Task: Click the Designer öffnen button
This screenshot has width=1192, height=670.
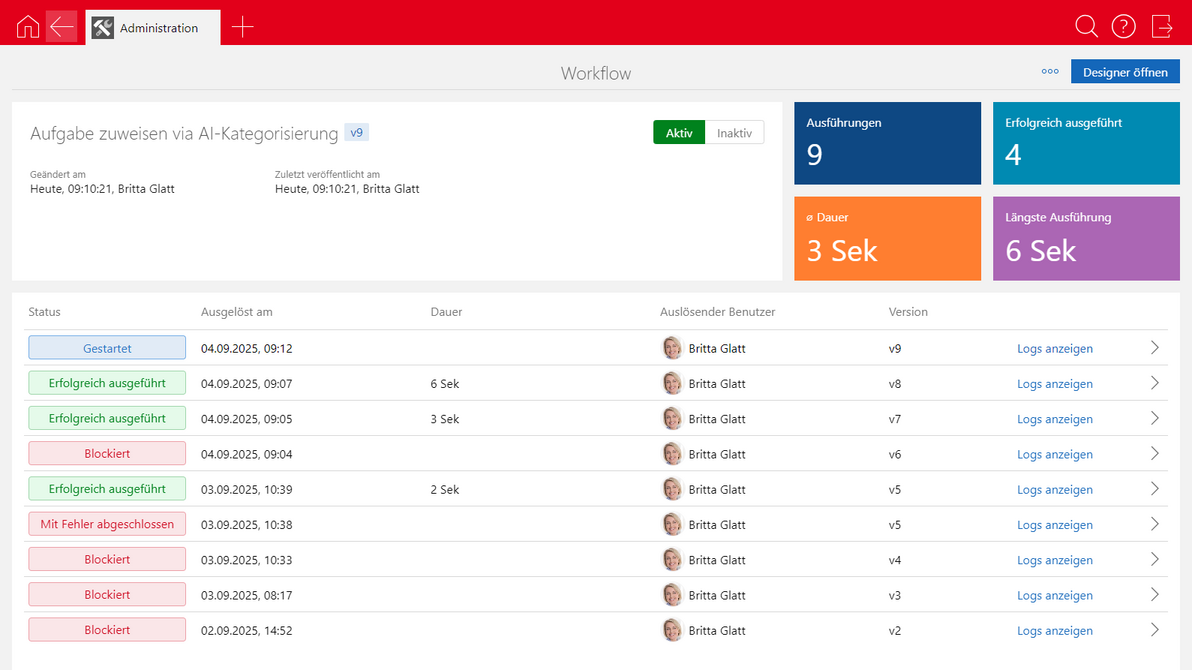Action: point(1125,72)
